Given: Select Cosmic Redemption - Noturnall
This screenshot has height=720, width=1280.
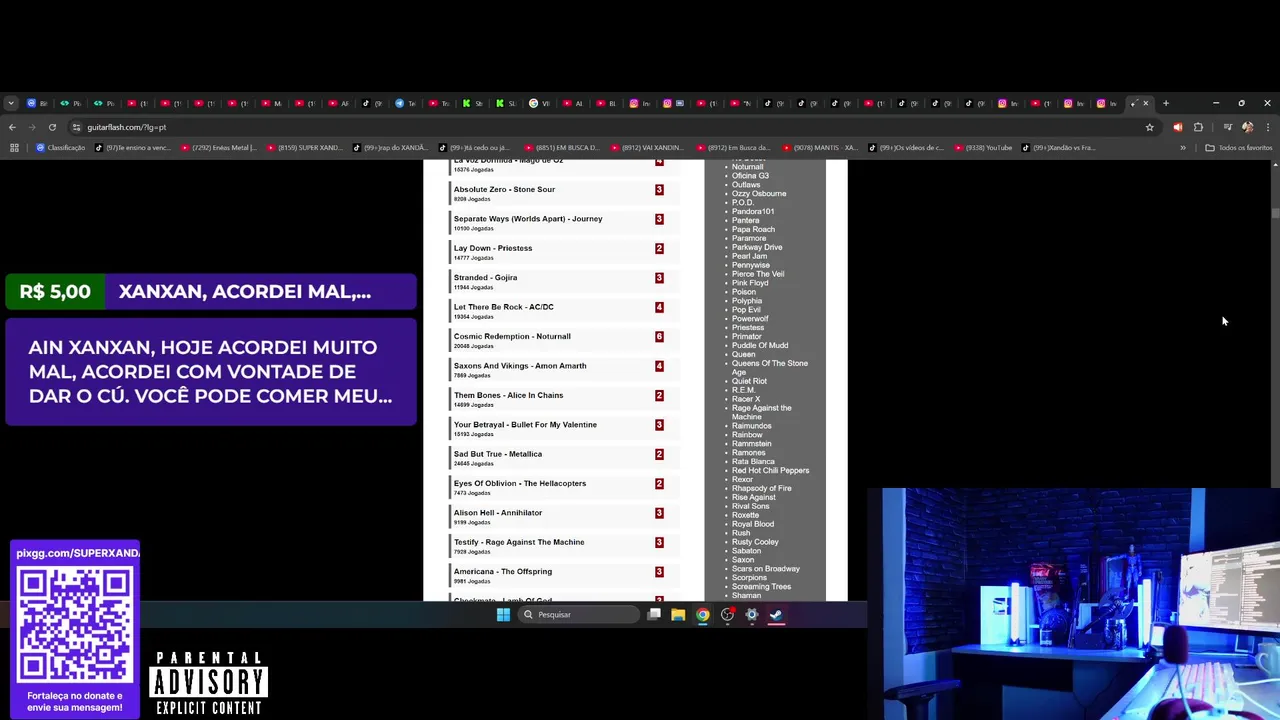Looking at the screenshot, I should coord(512,336).
